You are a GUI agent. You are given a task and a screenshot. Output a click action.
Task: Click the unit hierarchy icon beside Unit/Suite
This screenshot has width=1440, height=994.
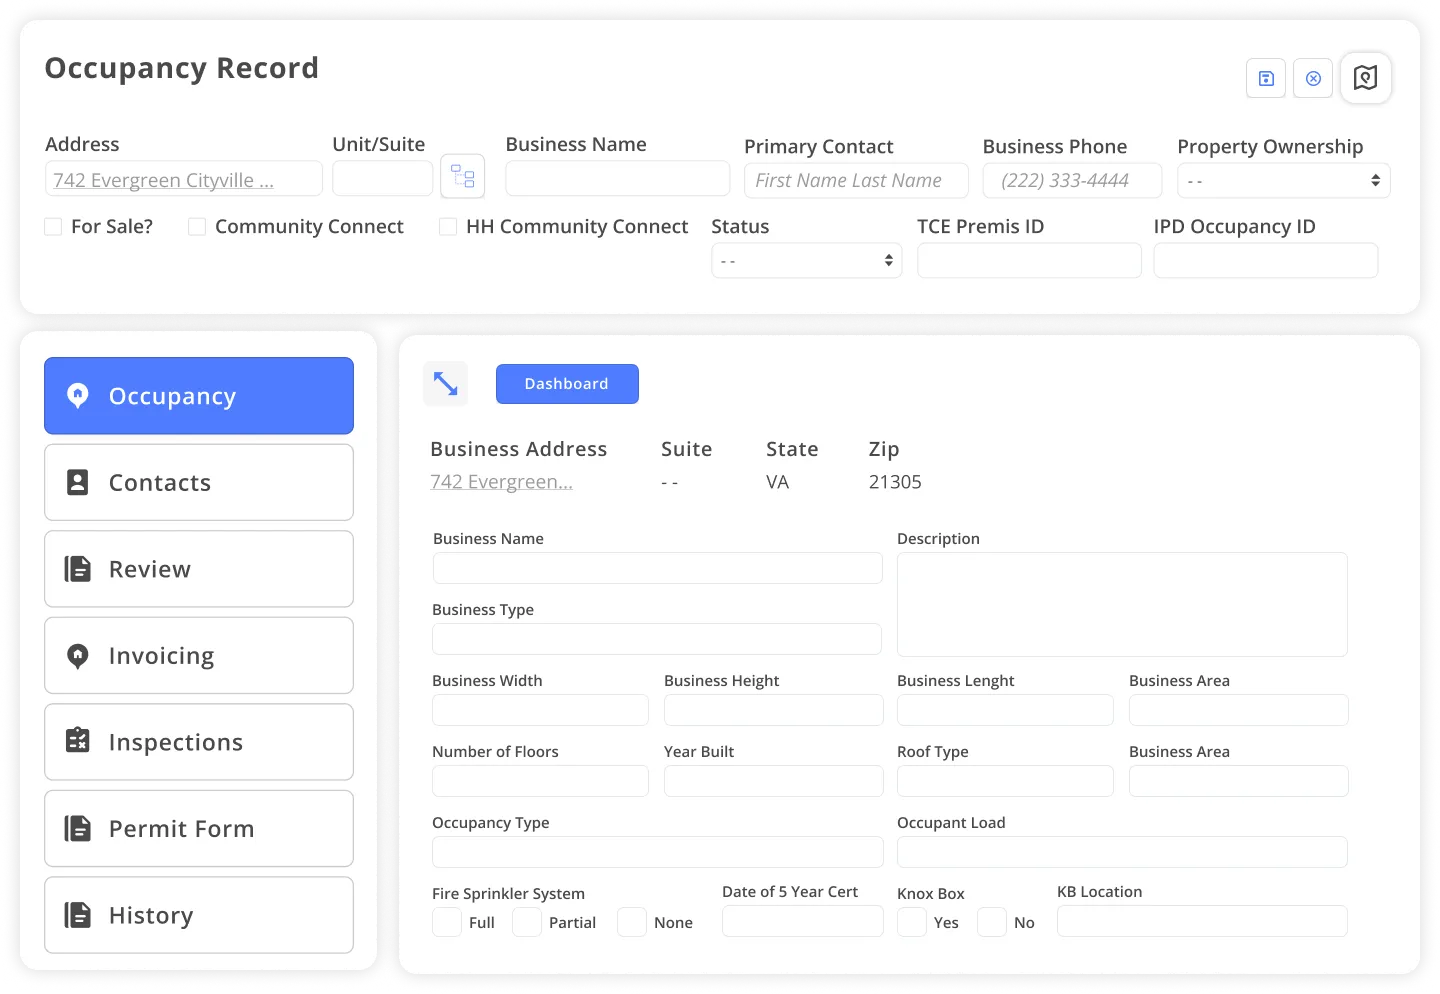coord(462,175)
